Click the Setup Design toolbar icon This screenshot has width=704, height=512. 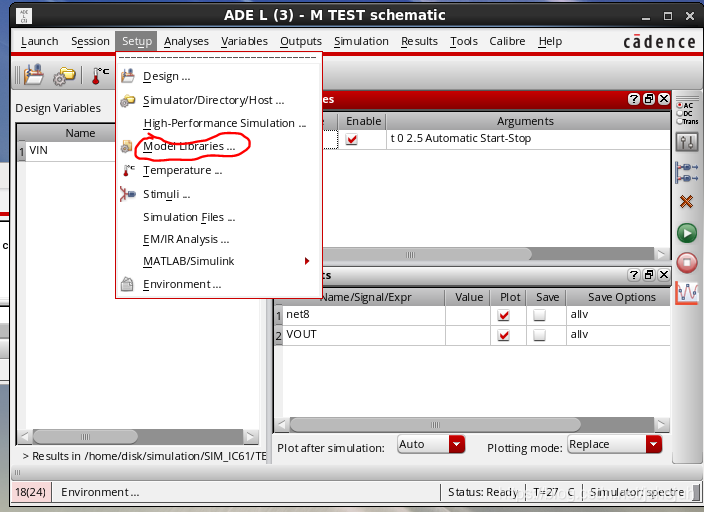point(34,75)
